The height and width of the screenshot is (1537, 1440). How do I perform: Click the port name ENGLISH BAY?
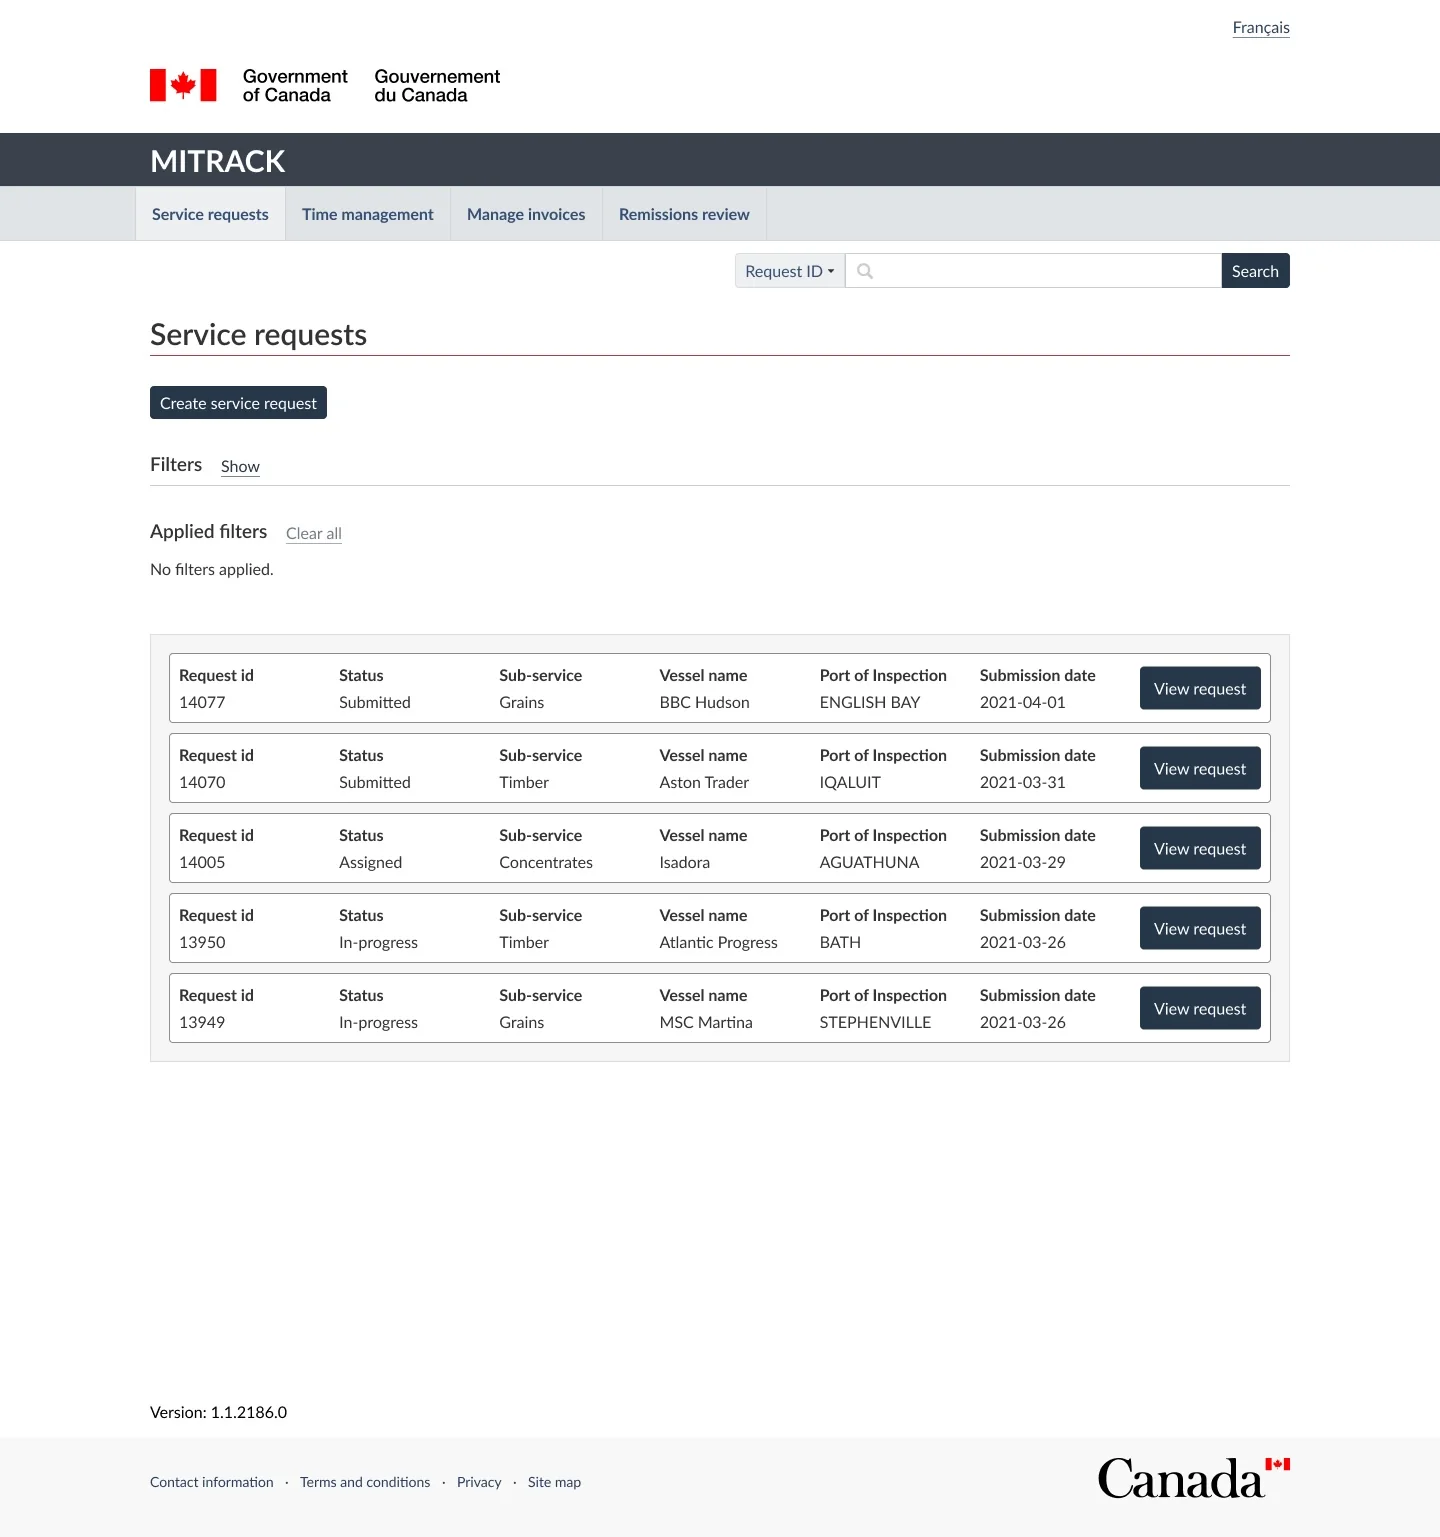coord(870,702)
